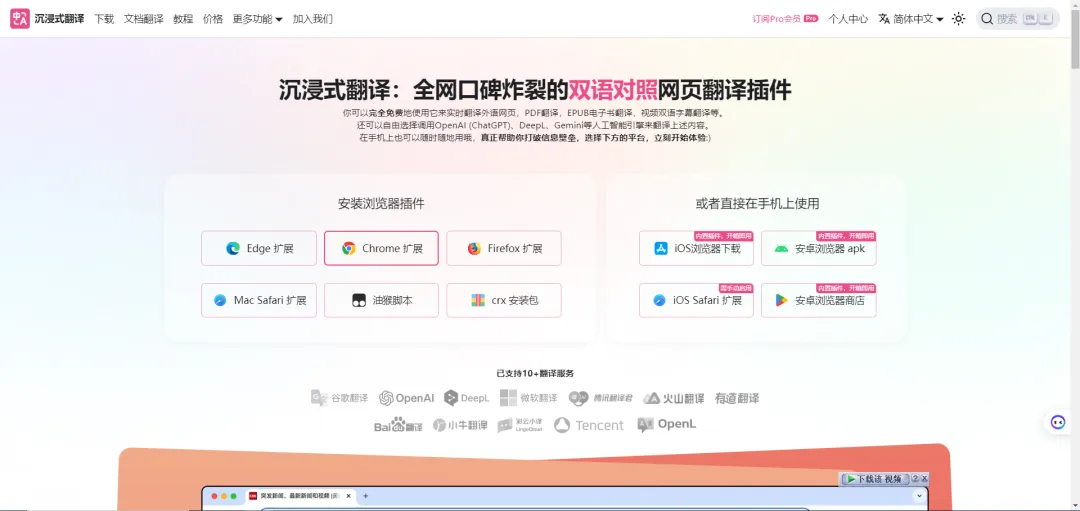
Task: Click the iOS Safari 扩展 button
Action: click(x=696, y=300)
